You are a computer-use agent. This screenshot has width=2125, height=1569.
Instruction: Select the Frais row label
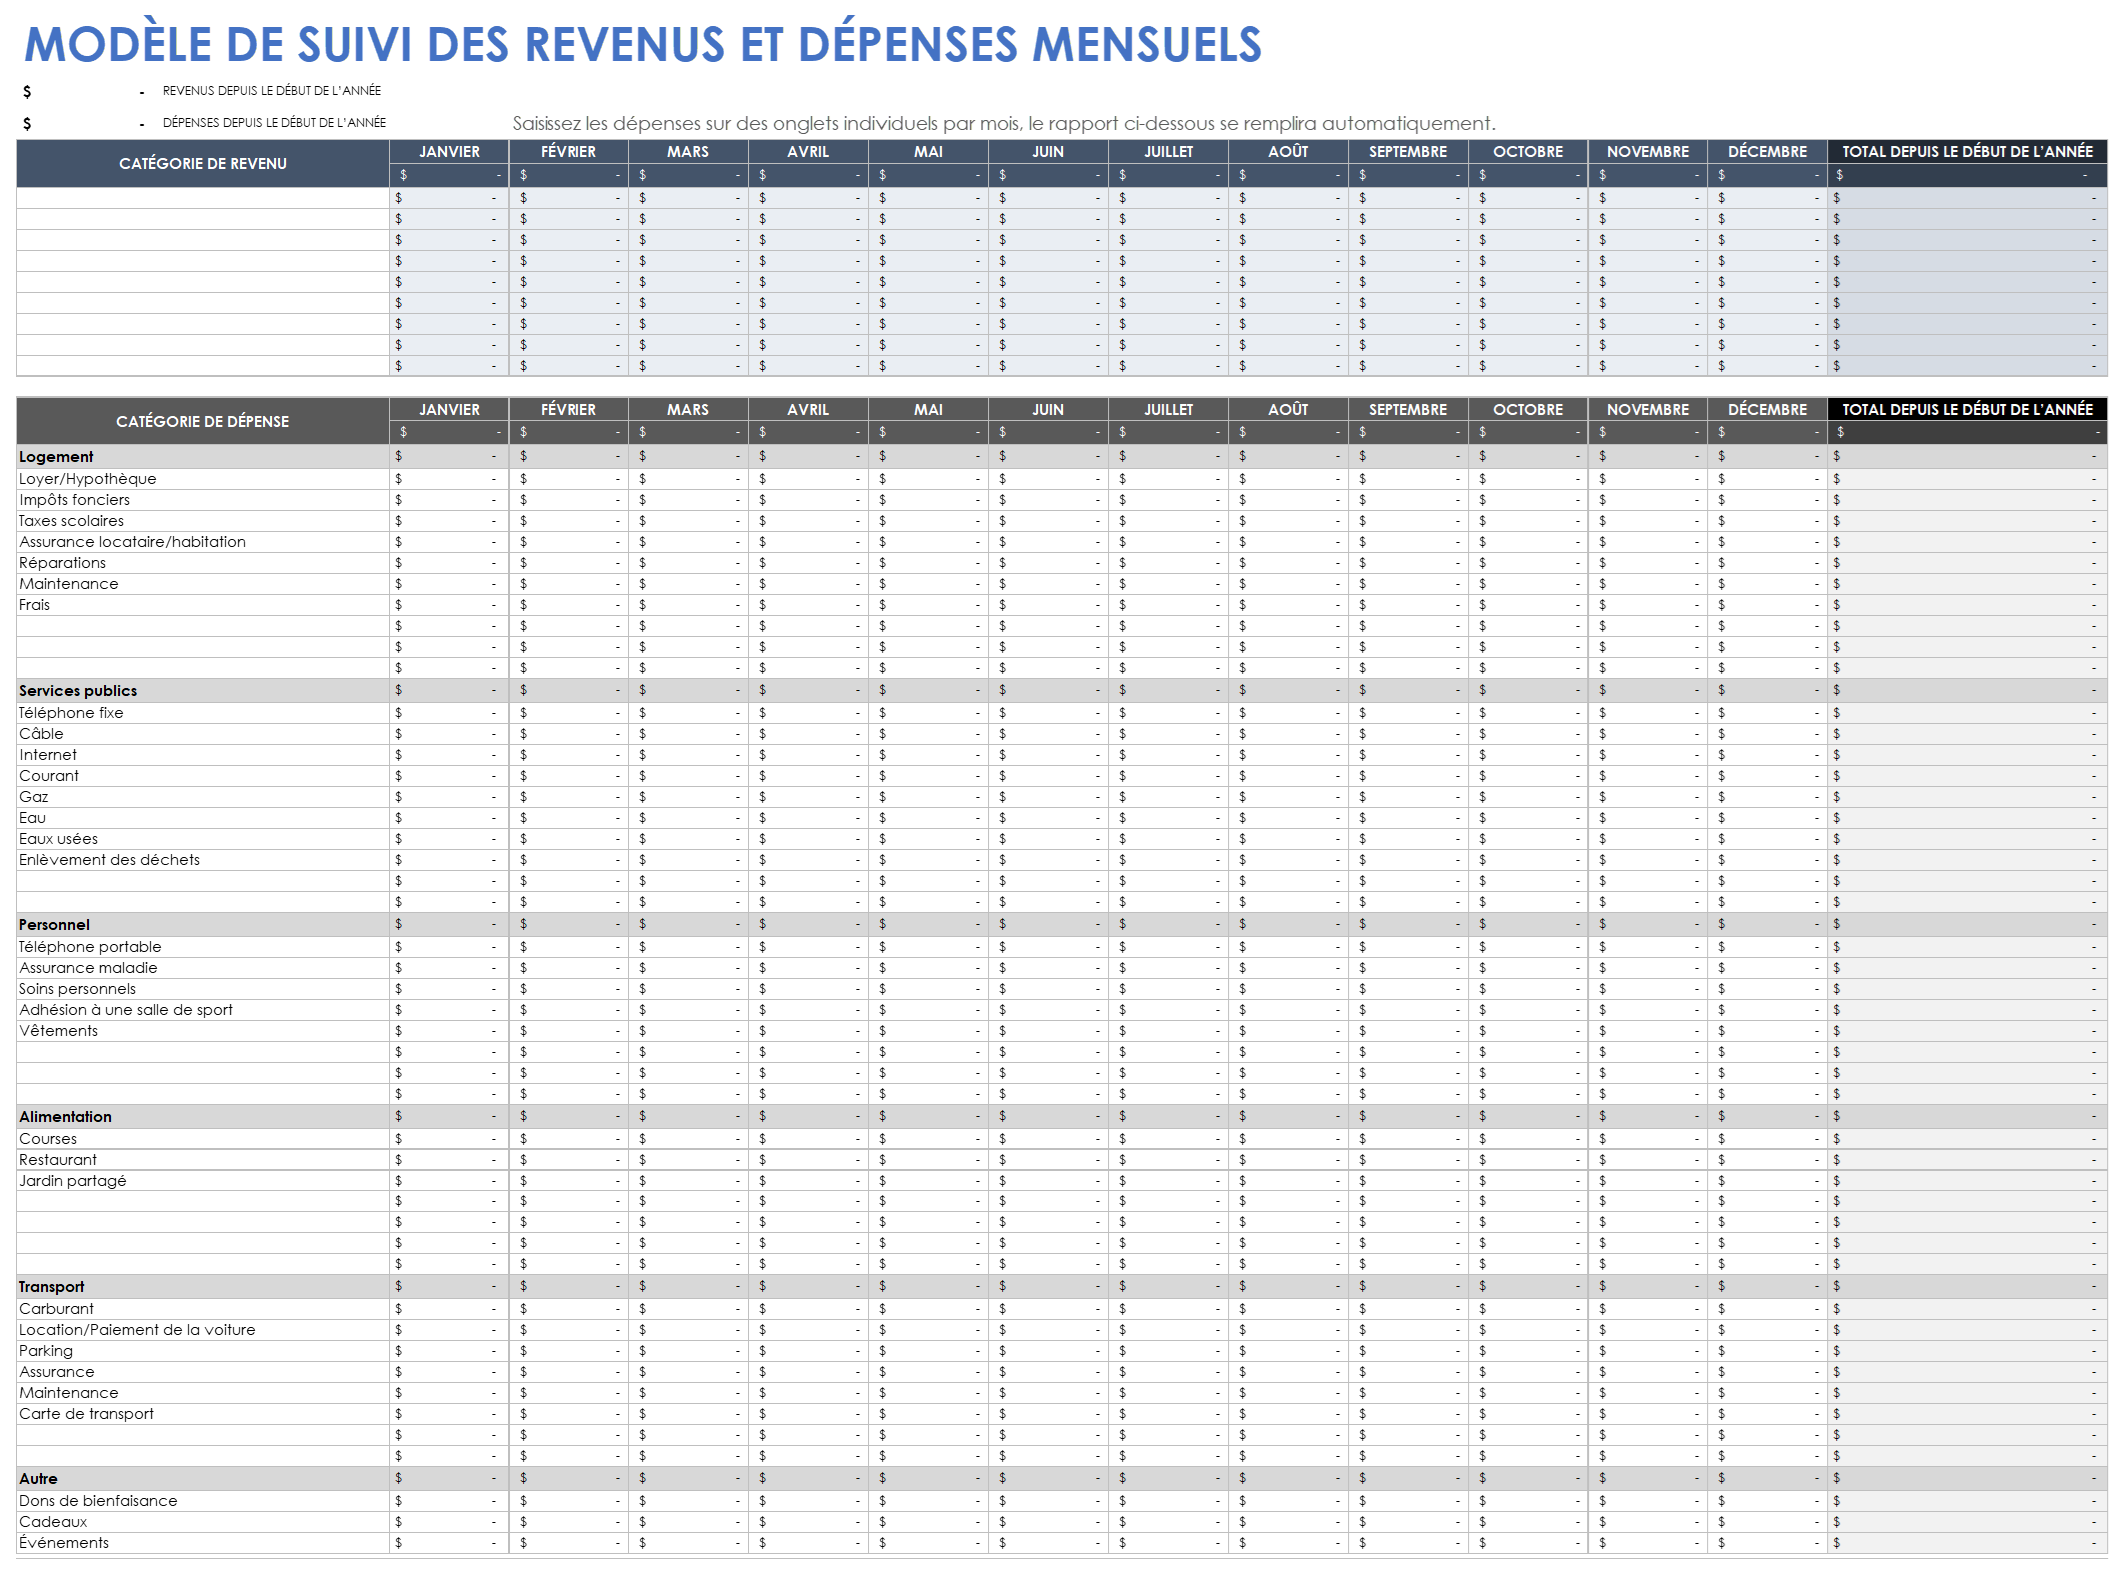click(34, 605)
